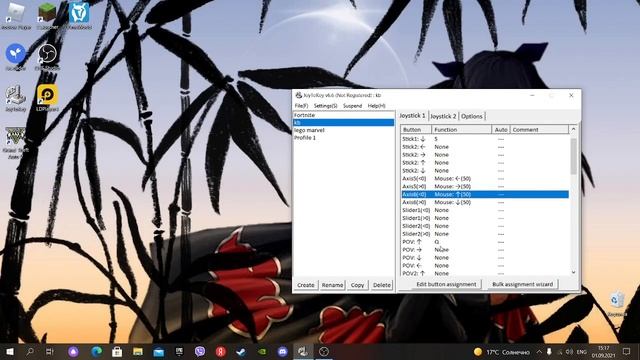
Task: Launch Microsoft Edge from taskbar
Action: pyautogui.click(x=96, y=351)
